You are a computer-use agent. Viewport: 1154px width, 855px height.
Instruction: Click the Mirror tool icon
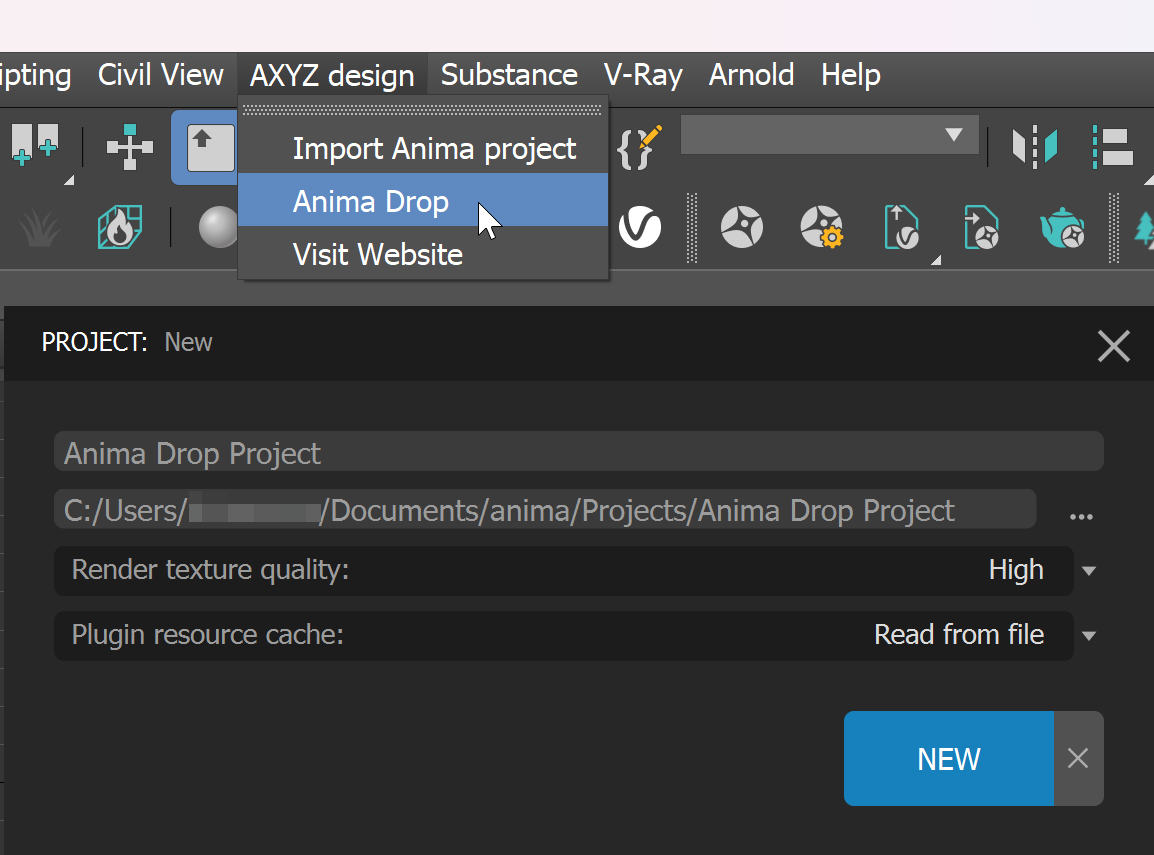(1035, 146)
